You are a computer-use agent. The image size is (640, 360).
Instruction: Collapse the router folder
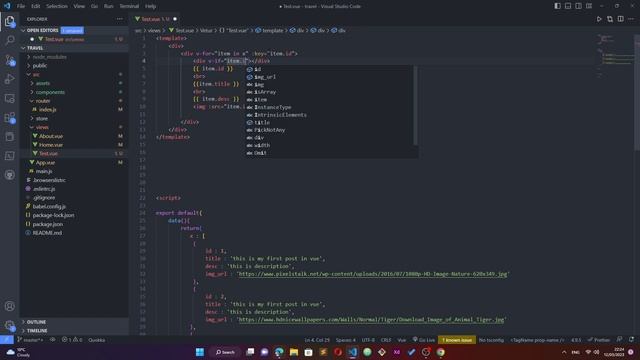coord(42,101)
